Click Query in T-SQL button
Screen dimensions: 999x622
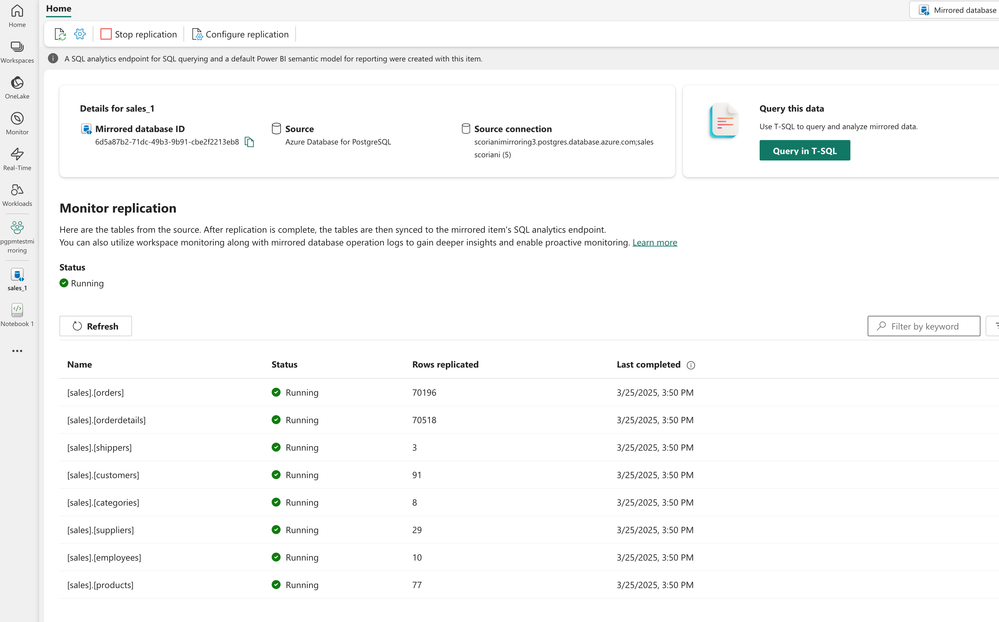coord(805,151)
